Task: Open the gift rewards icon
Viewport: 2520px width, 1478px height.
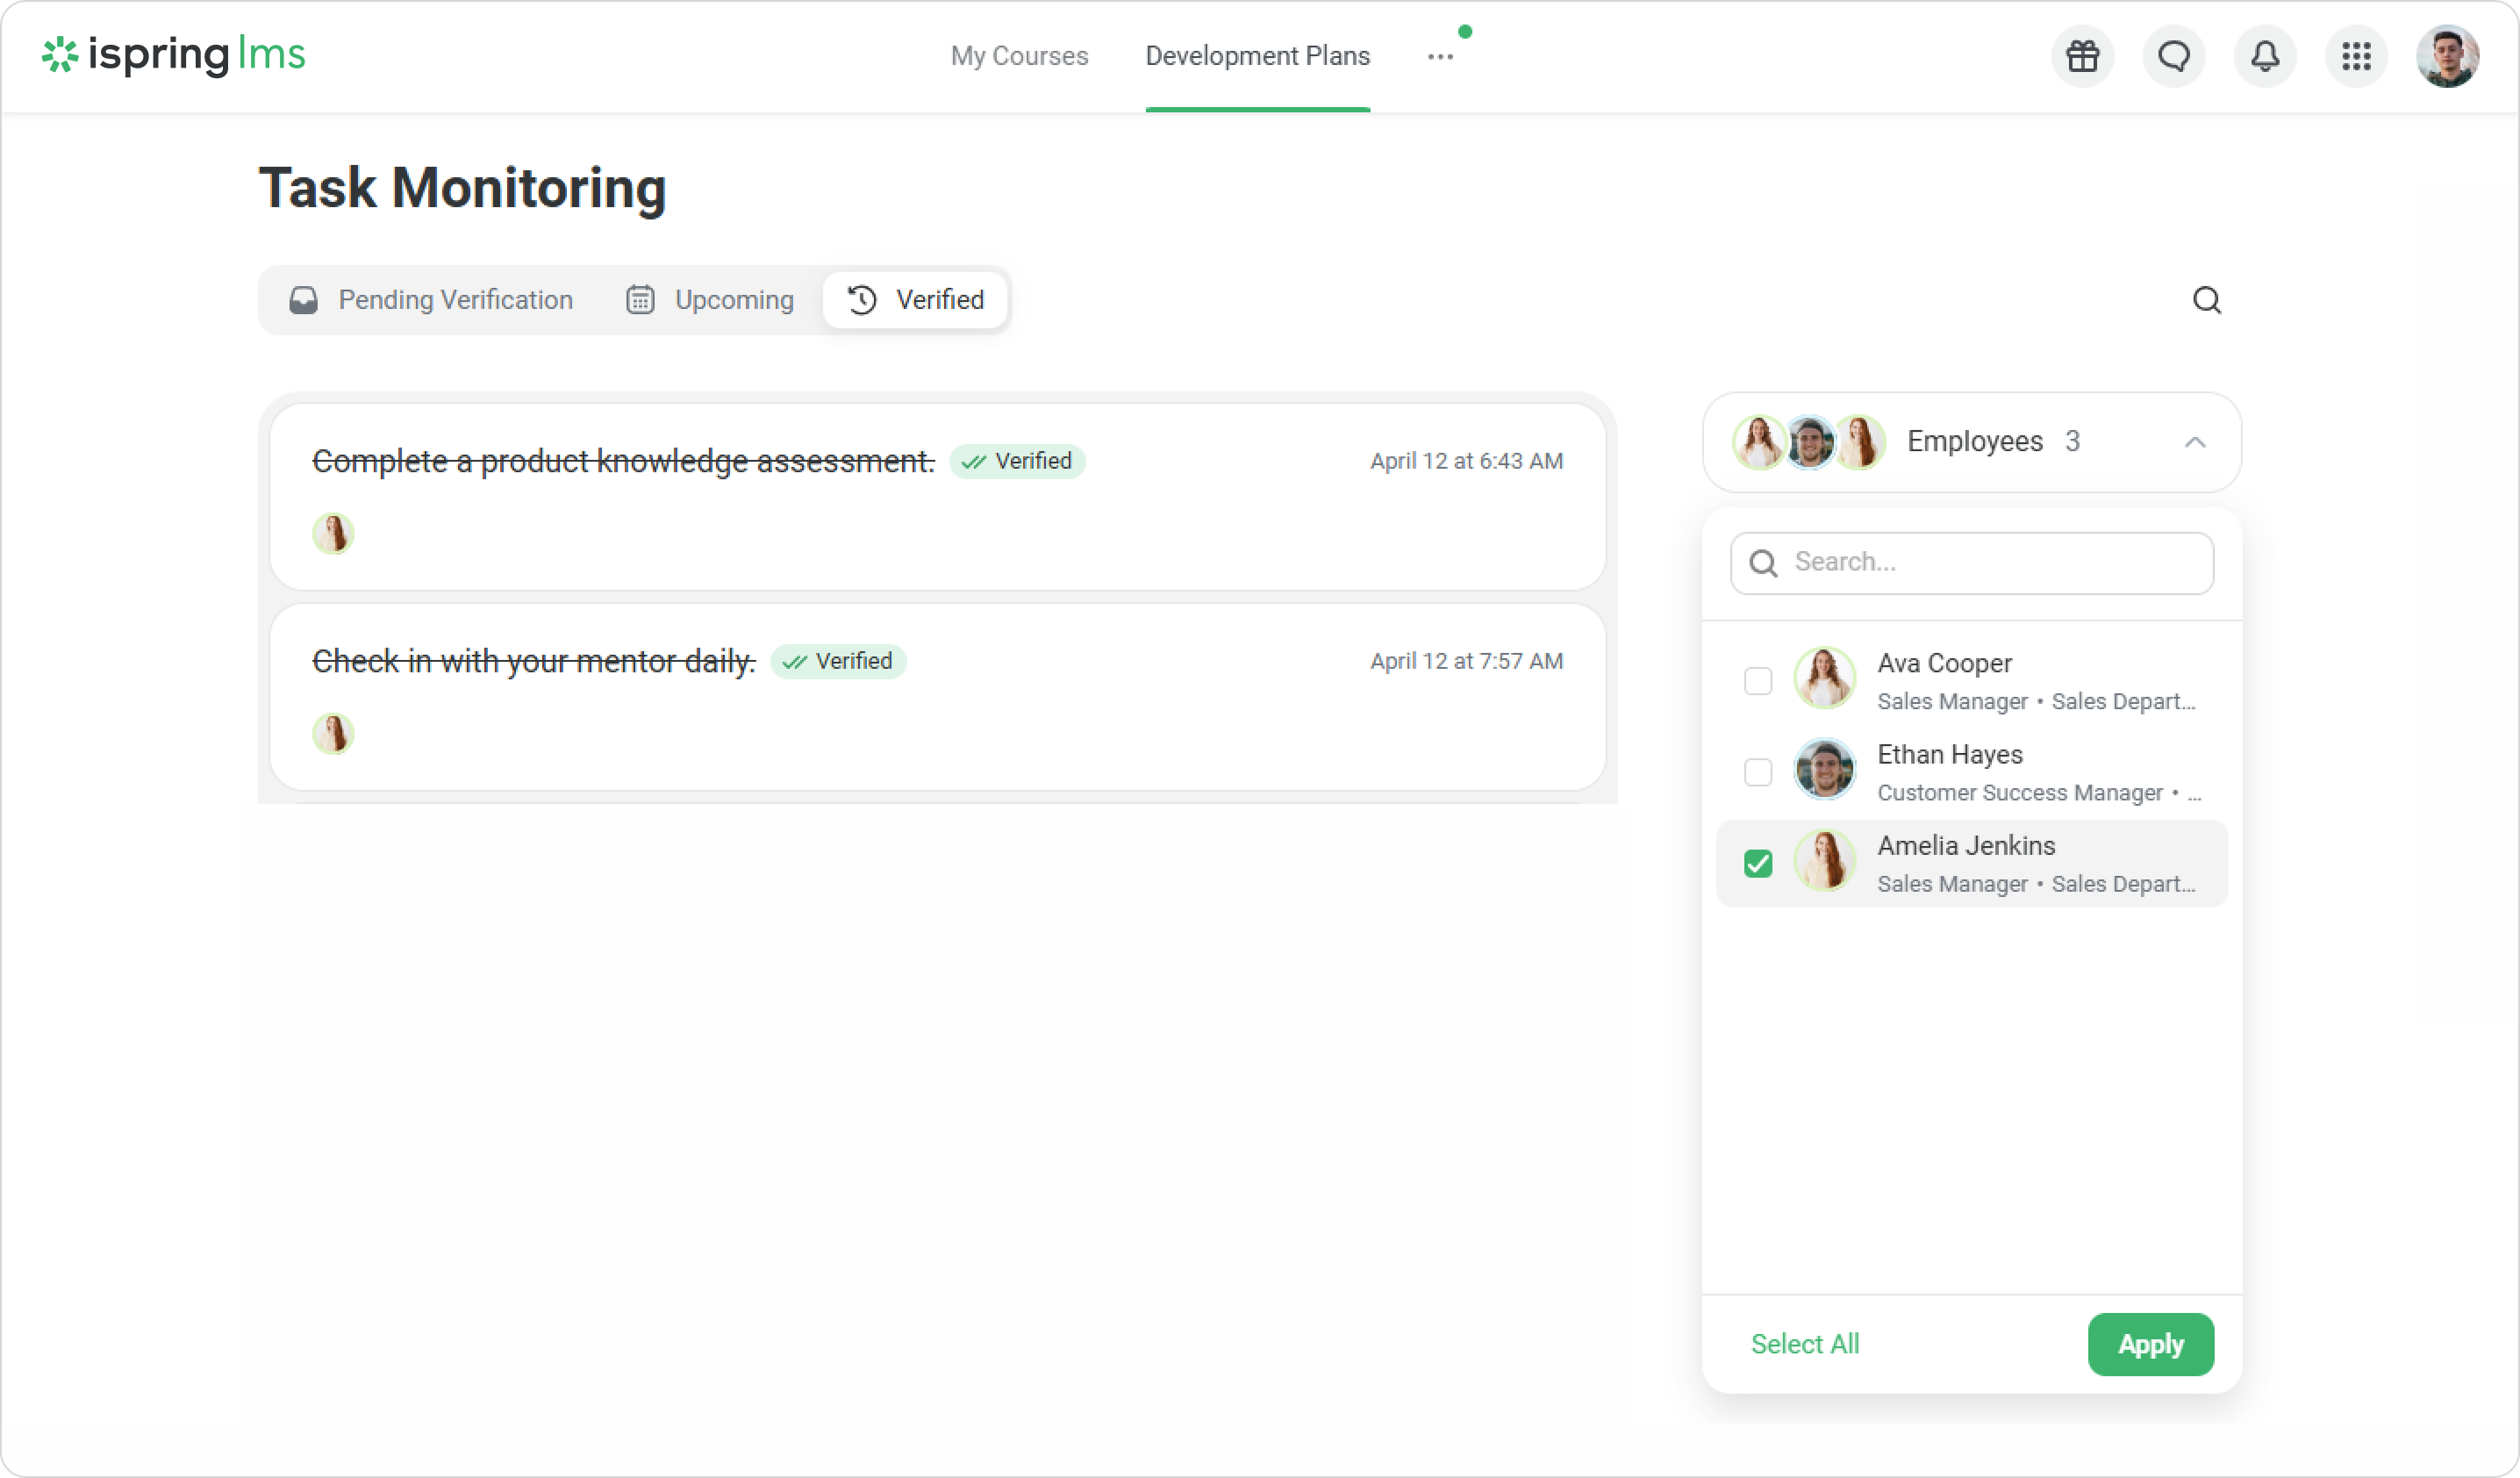Action: pos(2083,56)
